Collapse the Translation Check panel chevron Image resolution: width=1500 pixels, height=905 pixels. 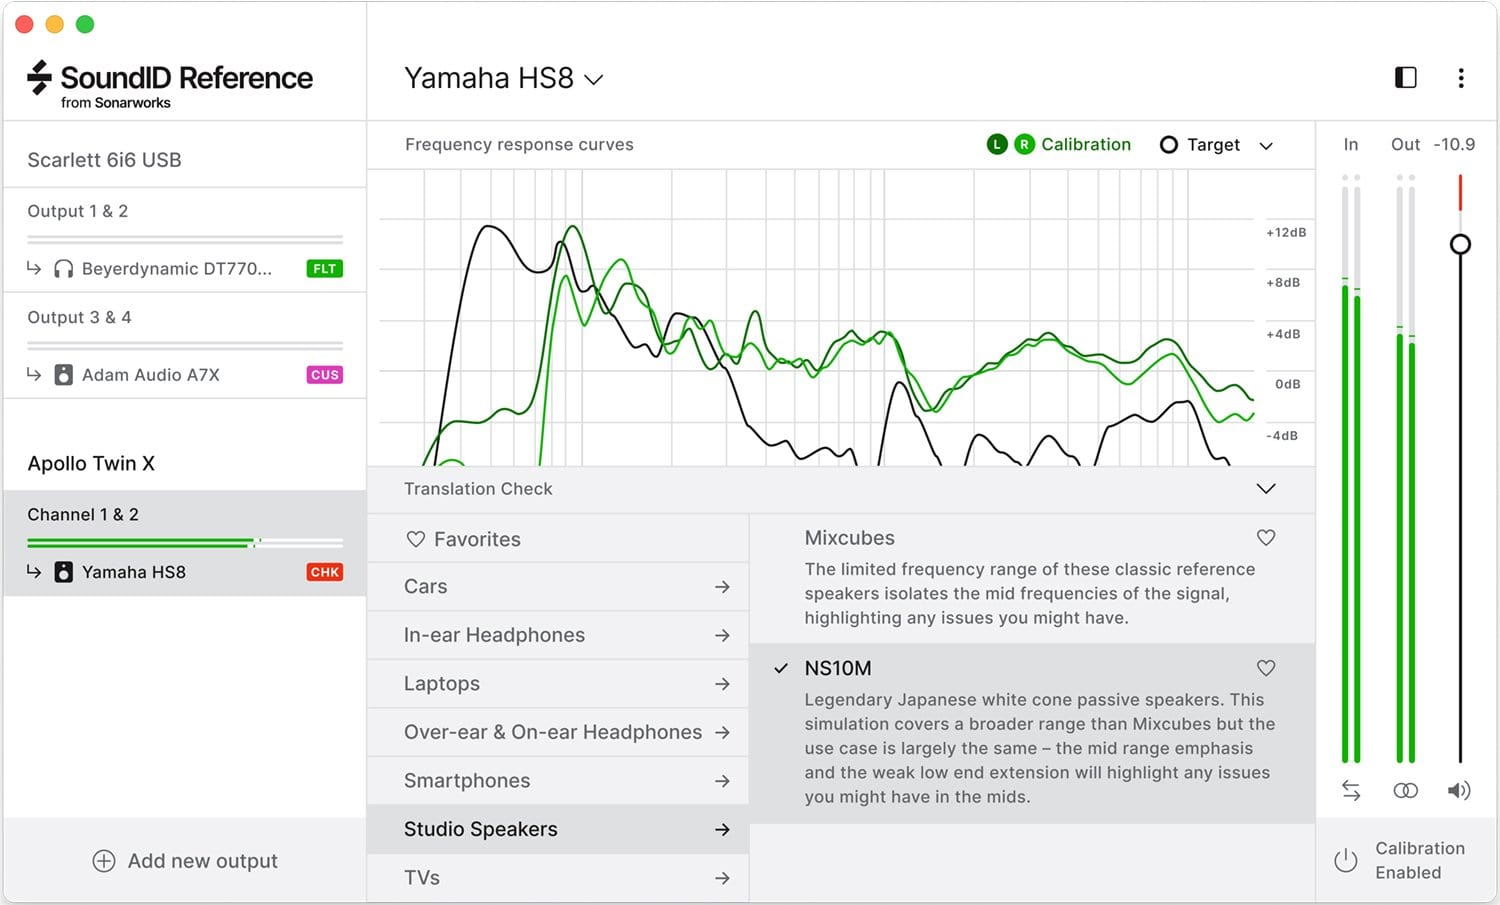(x=1266, y=489)
